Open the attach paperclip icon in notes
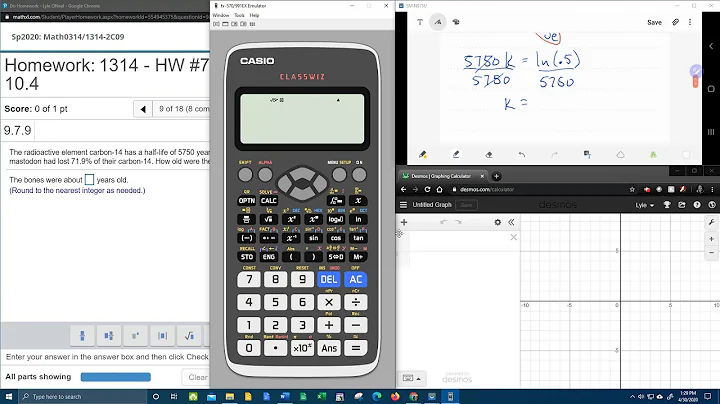 click(675, 22)
